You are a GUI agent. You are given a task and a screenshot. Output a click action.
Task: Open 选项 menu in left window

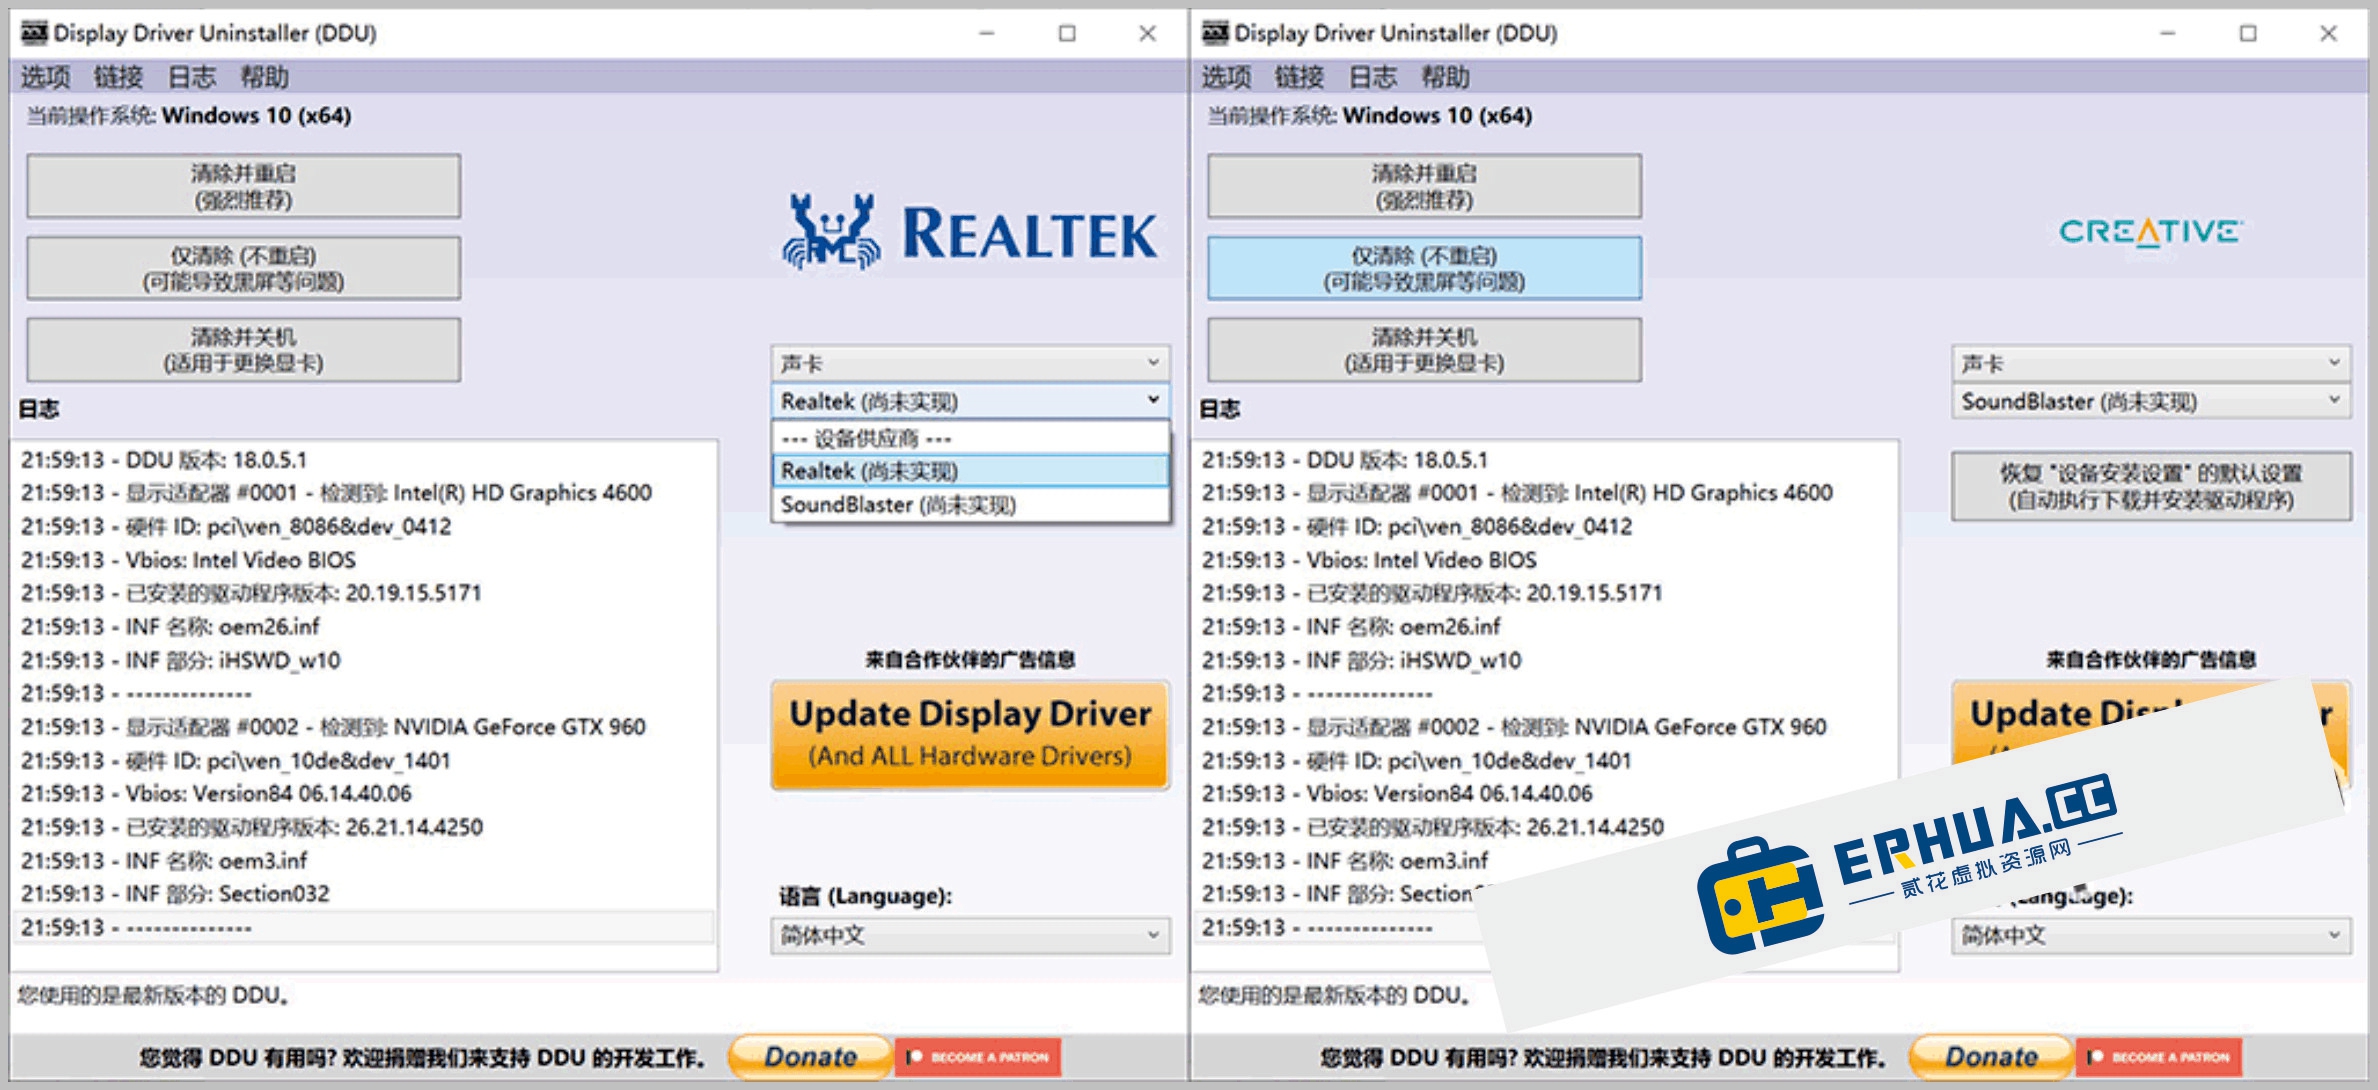click(45, 77)
